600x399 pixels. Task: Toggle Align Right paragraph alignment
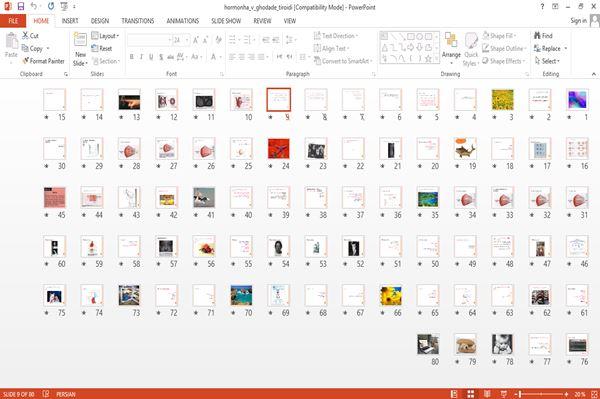251,57
